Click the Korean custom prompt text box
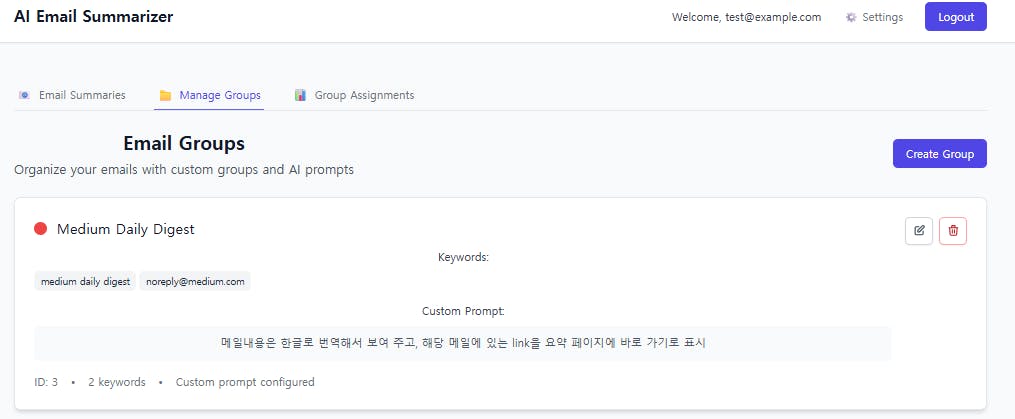Viewport: 1015px width, 419px height. pos(462,343)
